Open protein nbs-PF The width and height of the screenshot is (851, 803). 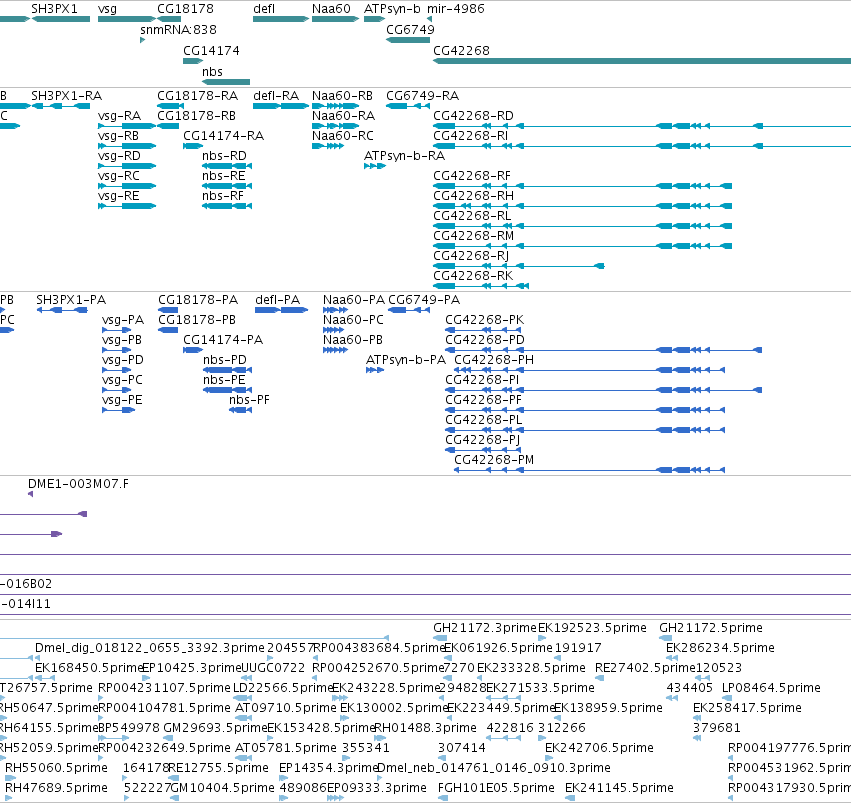(249, 400)
